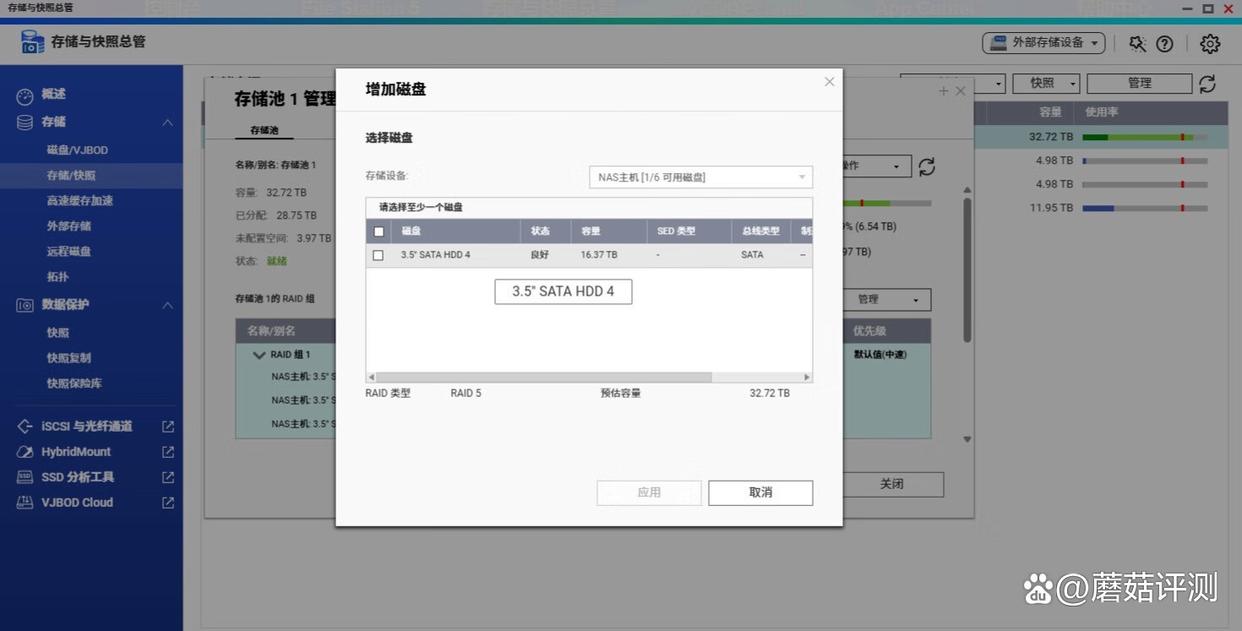Toggle select-all checkbox in disk table header
This screenshot has width=1242, height=631.
[378, 231]
